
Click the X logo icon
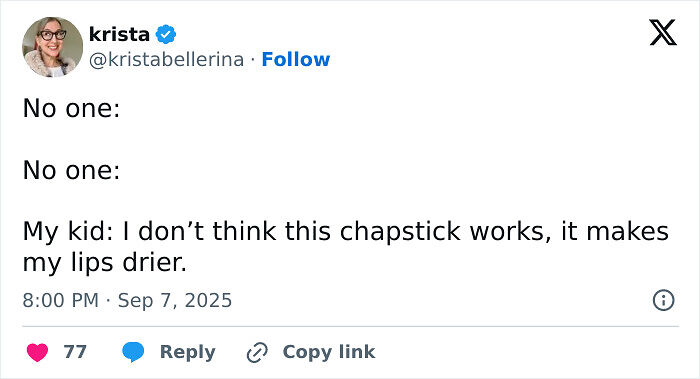coord(663,33)
